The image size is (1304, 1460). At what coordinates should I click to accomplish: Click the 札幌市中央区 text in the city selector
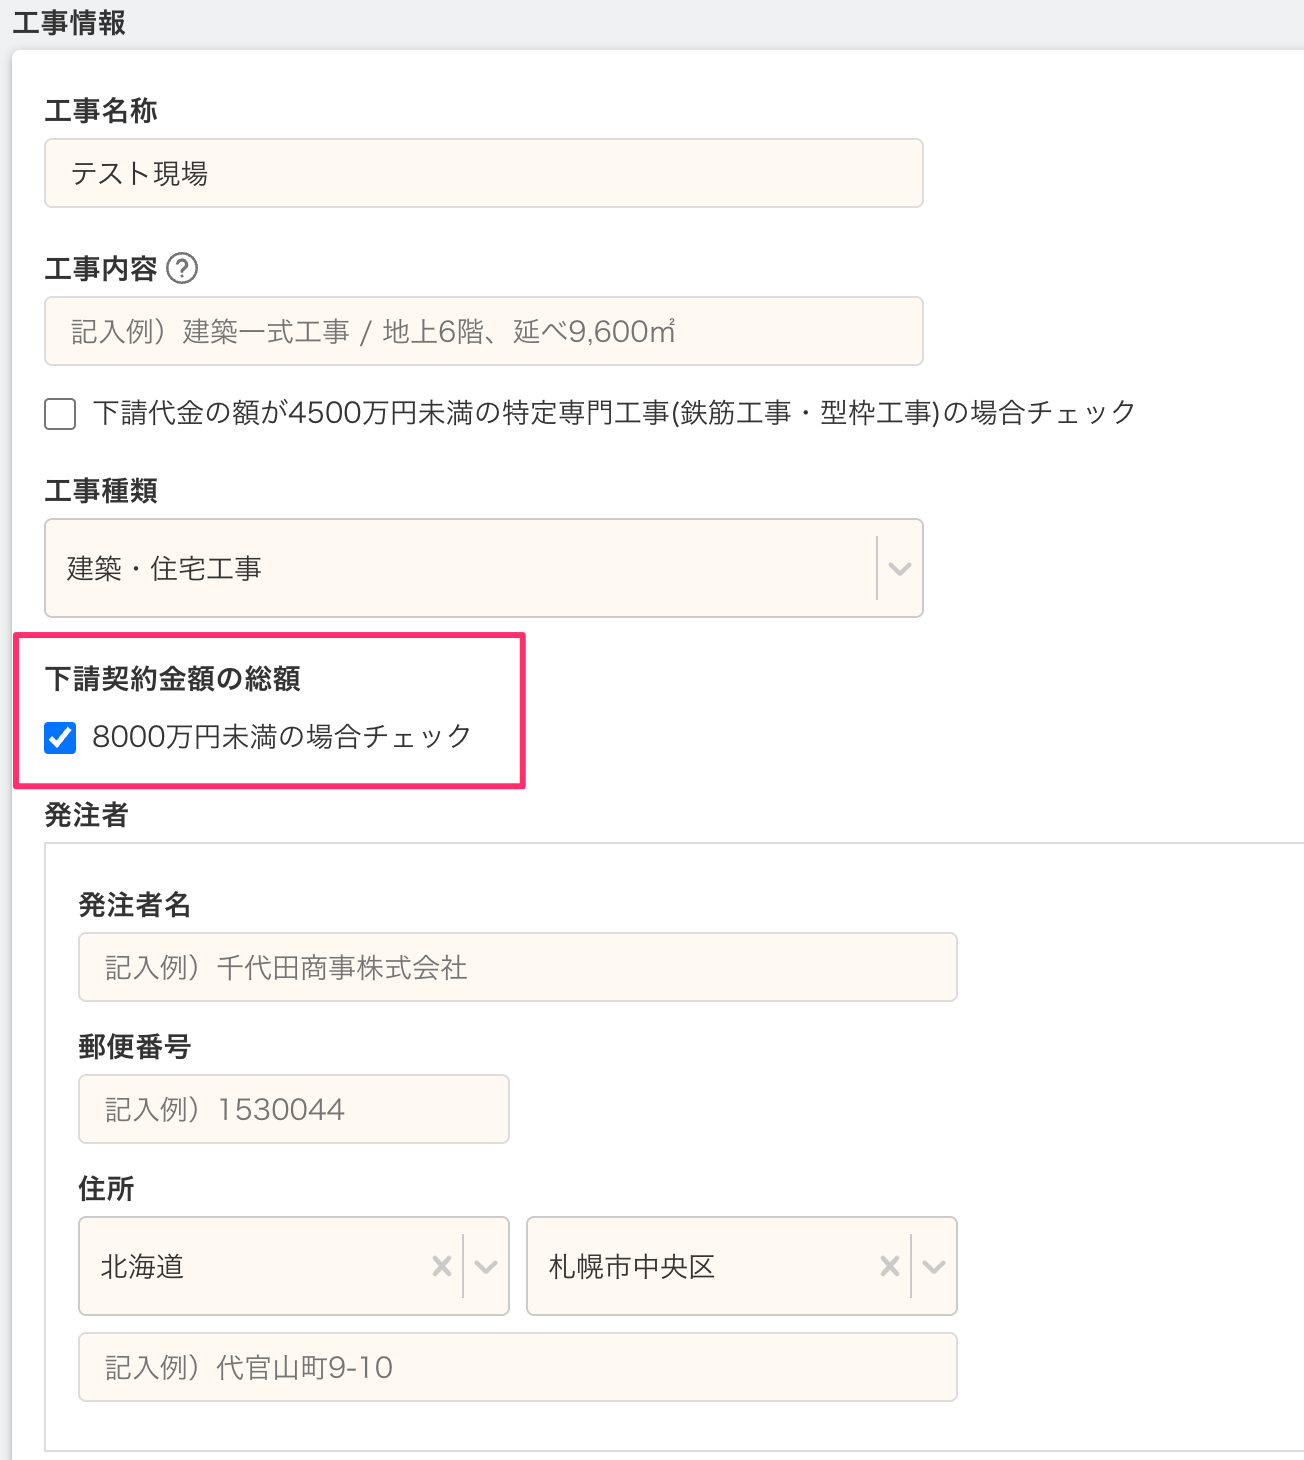point(631,1267)
